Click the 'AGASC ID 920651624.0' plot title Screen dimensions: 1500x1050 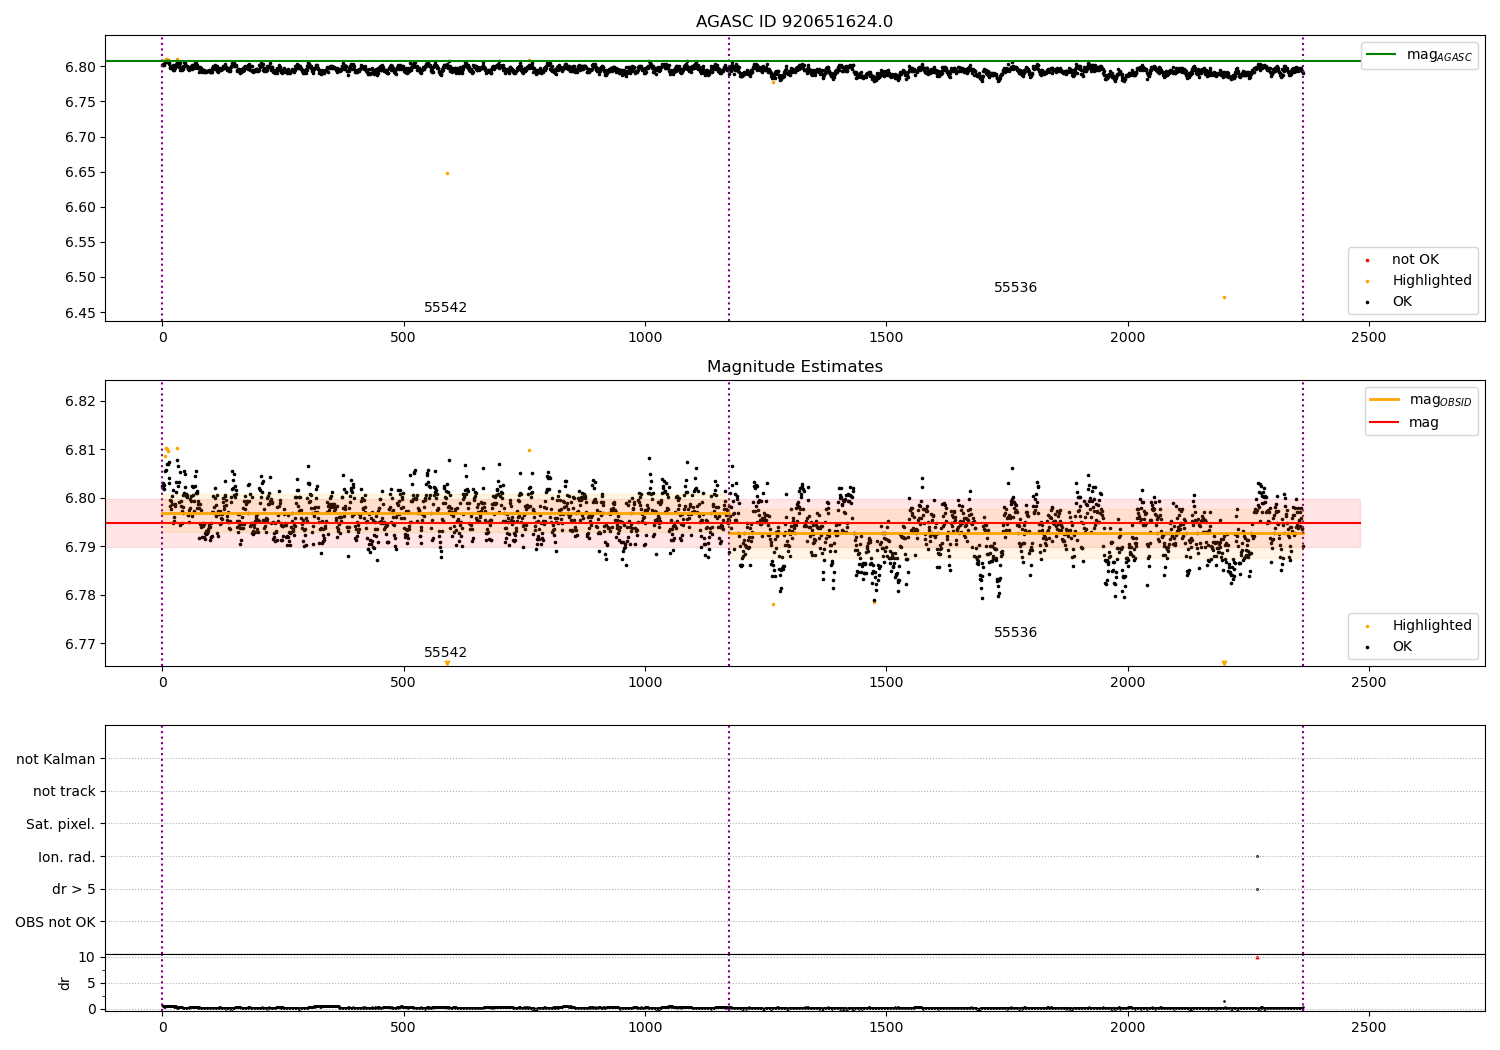[x=794, y=22]
